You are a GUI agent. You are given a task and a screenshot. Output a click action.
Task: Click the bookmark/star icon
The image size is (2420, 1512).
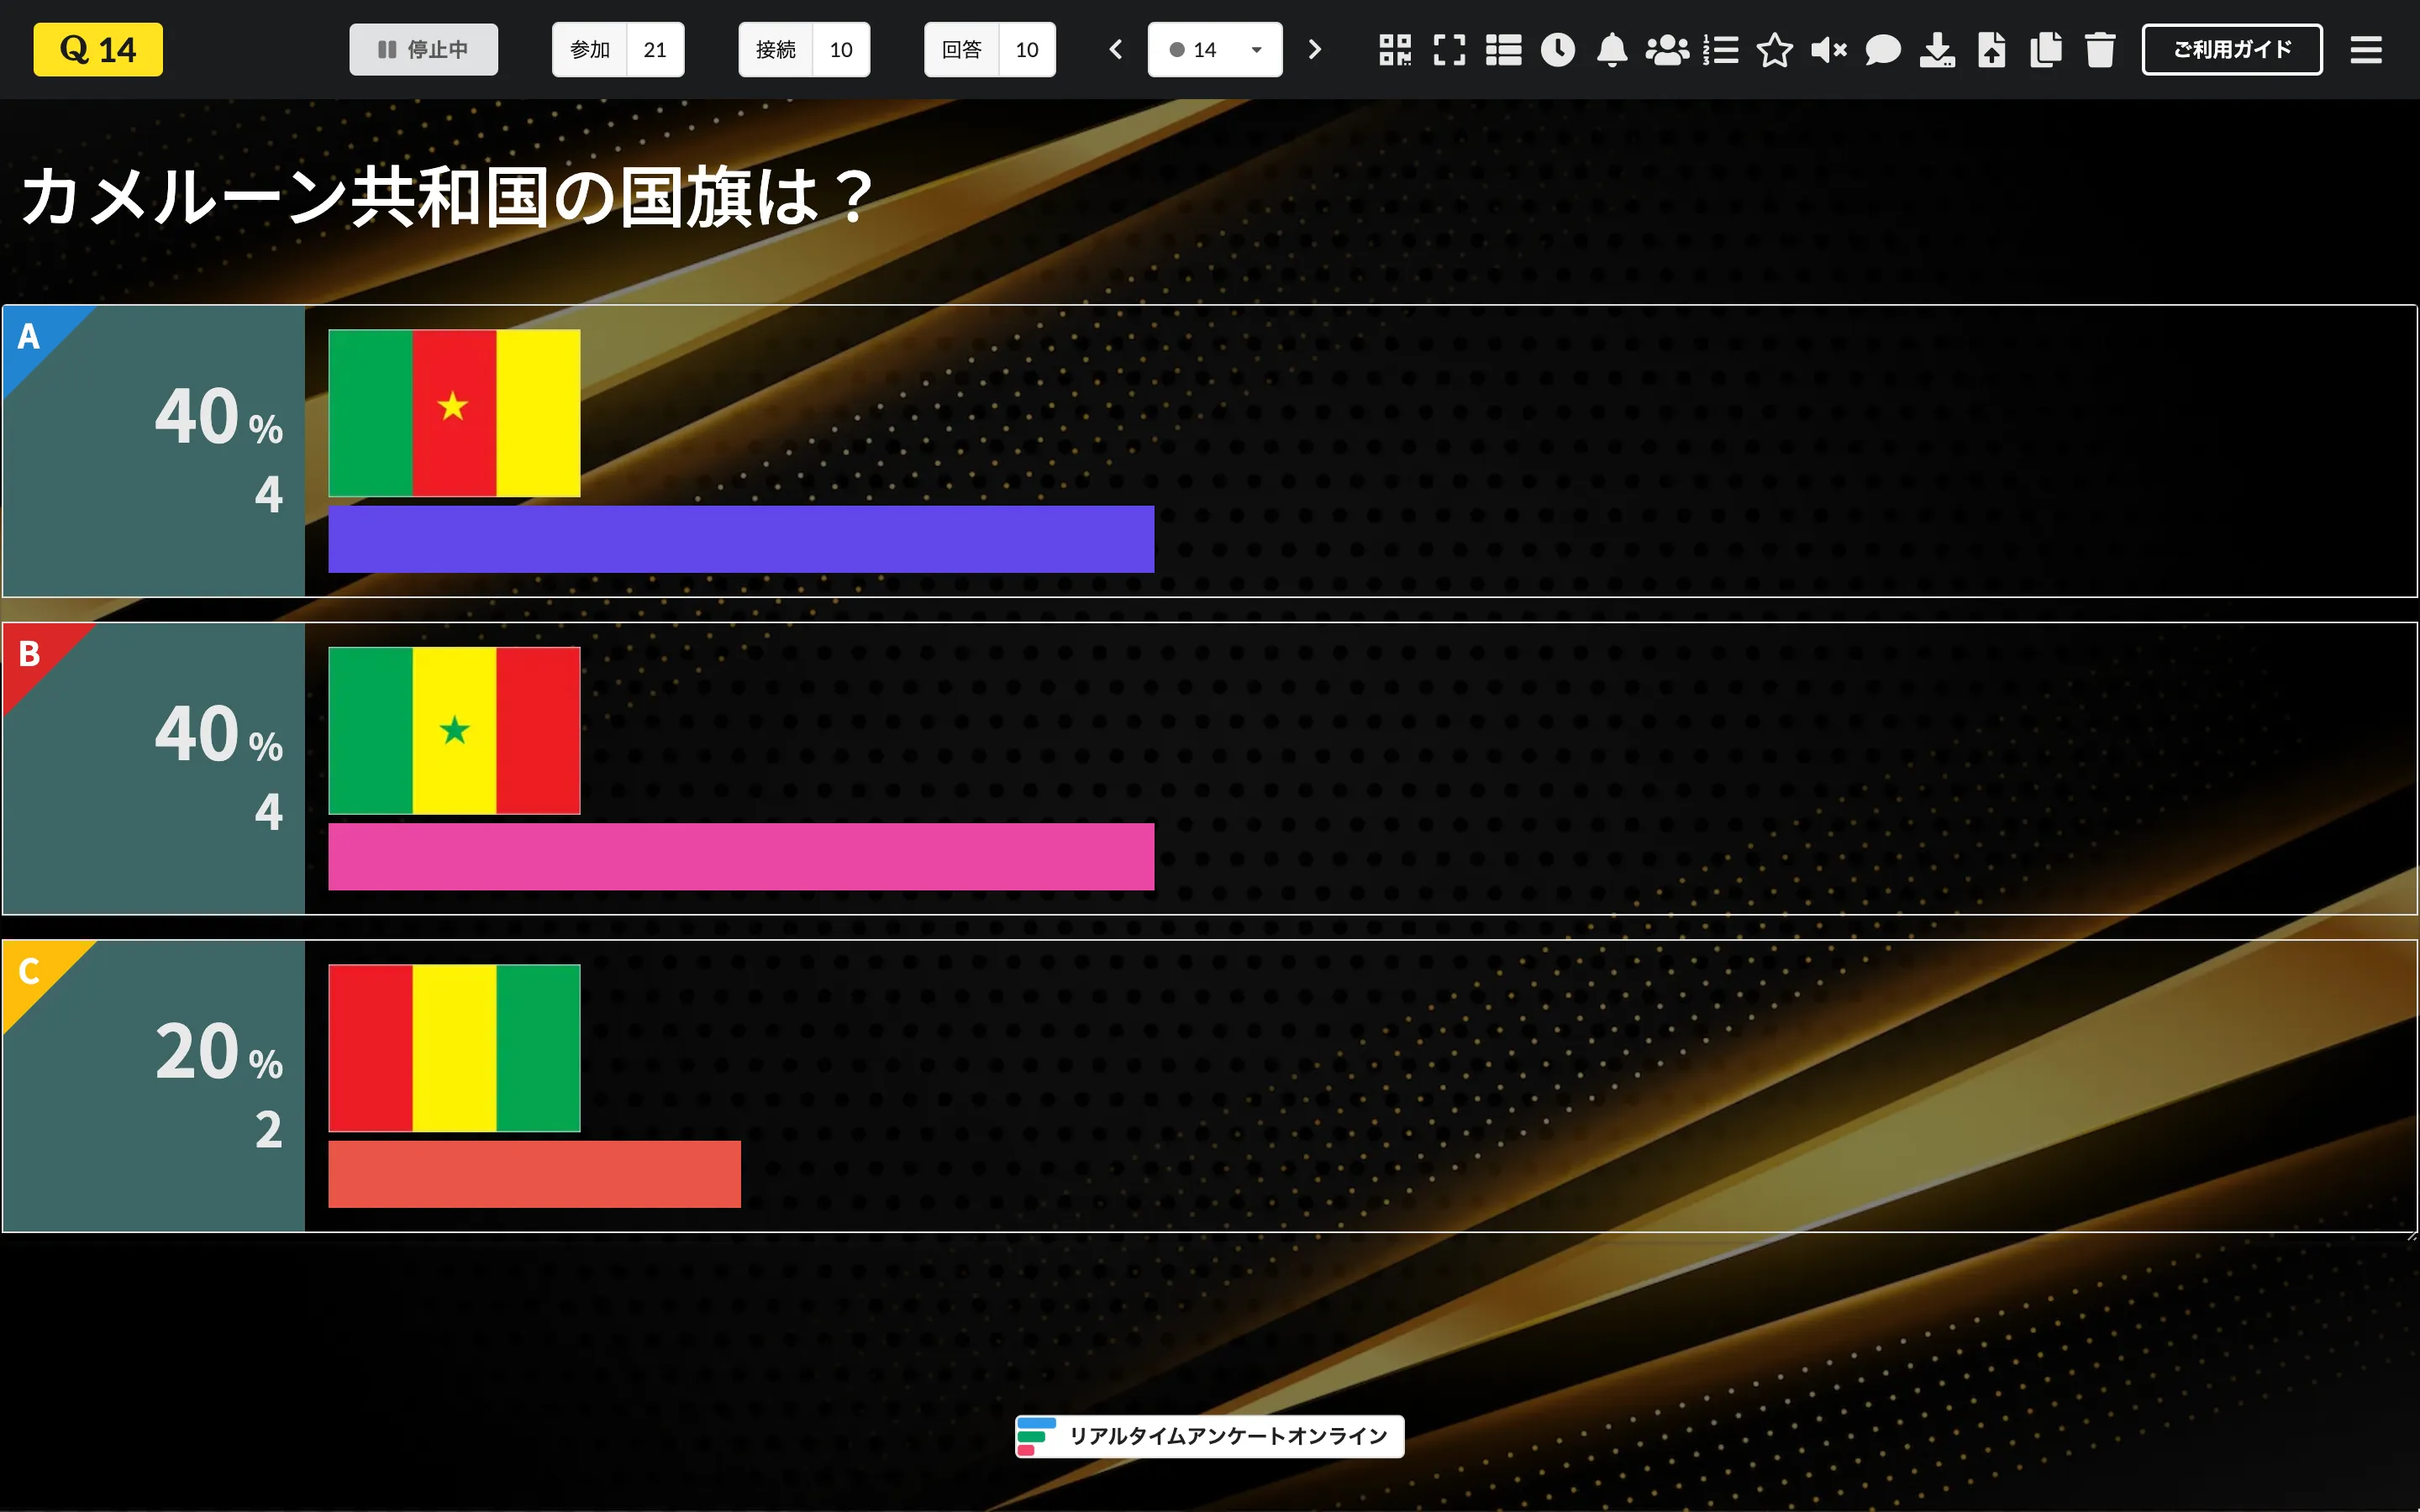pyautogui.click(x=1774, y=49)
